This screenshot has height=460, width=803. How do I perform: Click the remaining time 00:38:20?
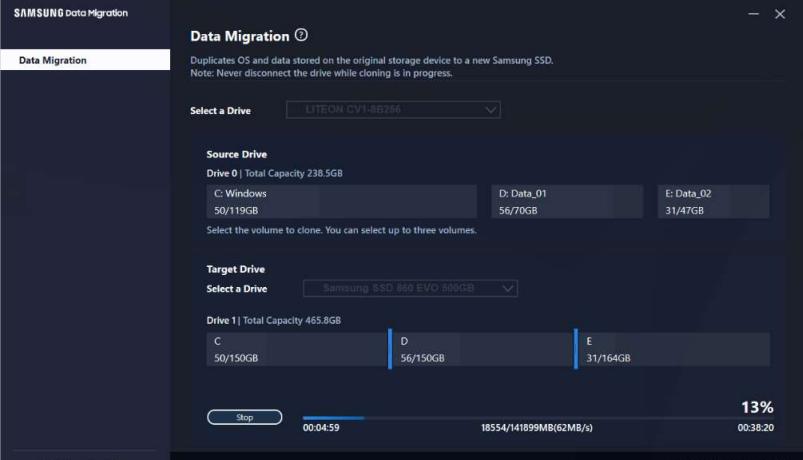(755, 428)
